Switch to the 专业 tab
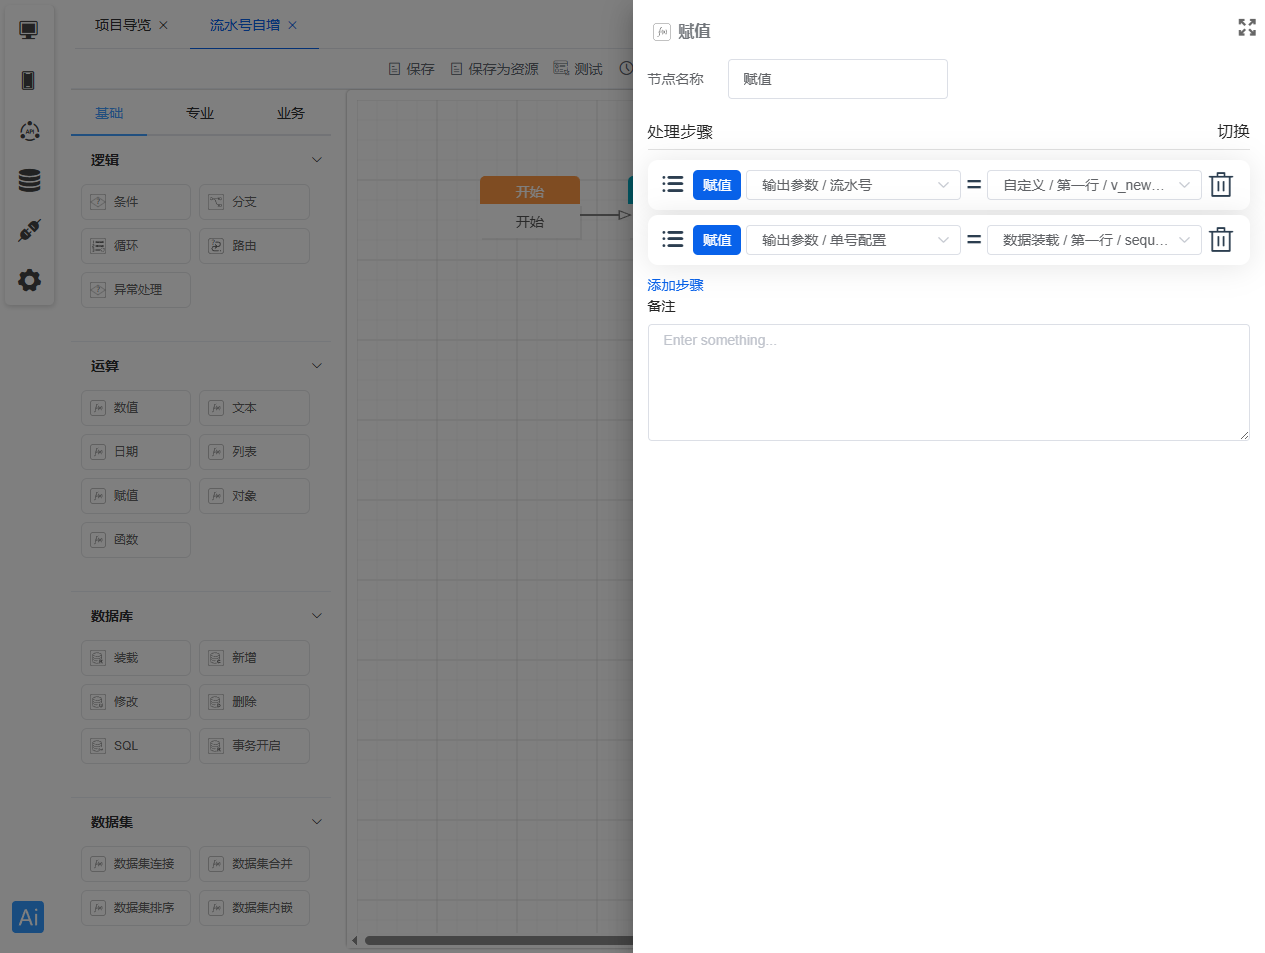 200,113
